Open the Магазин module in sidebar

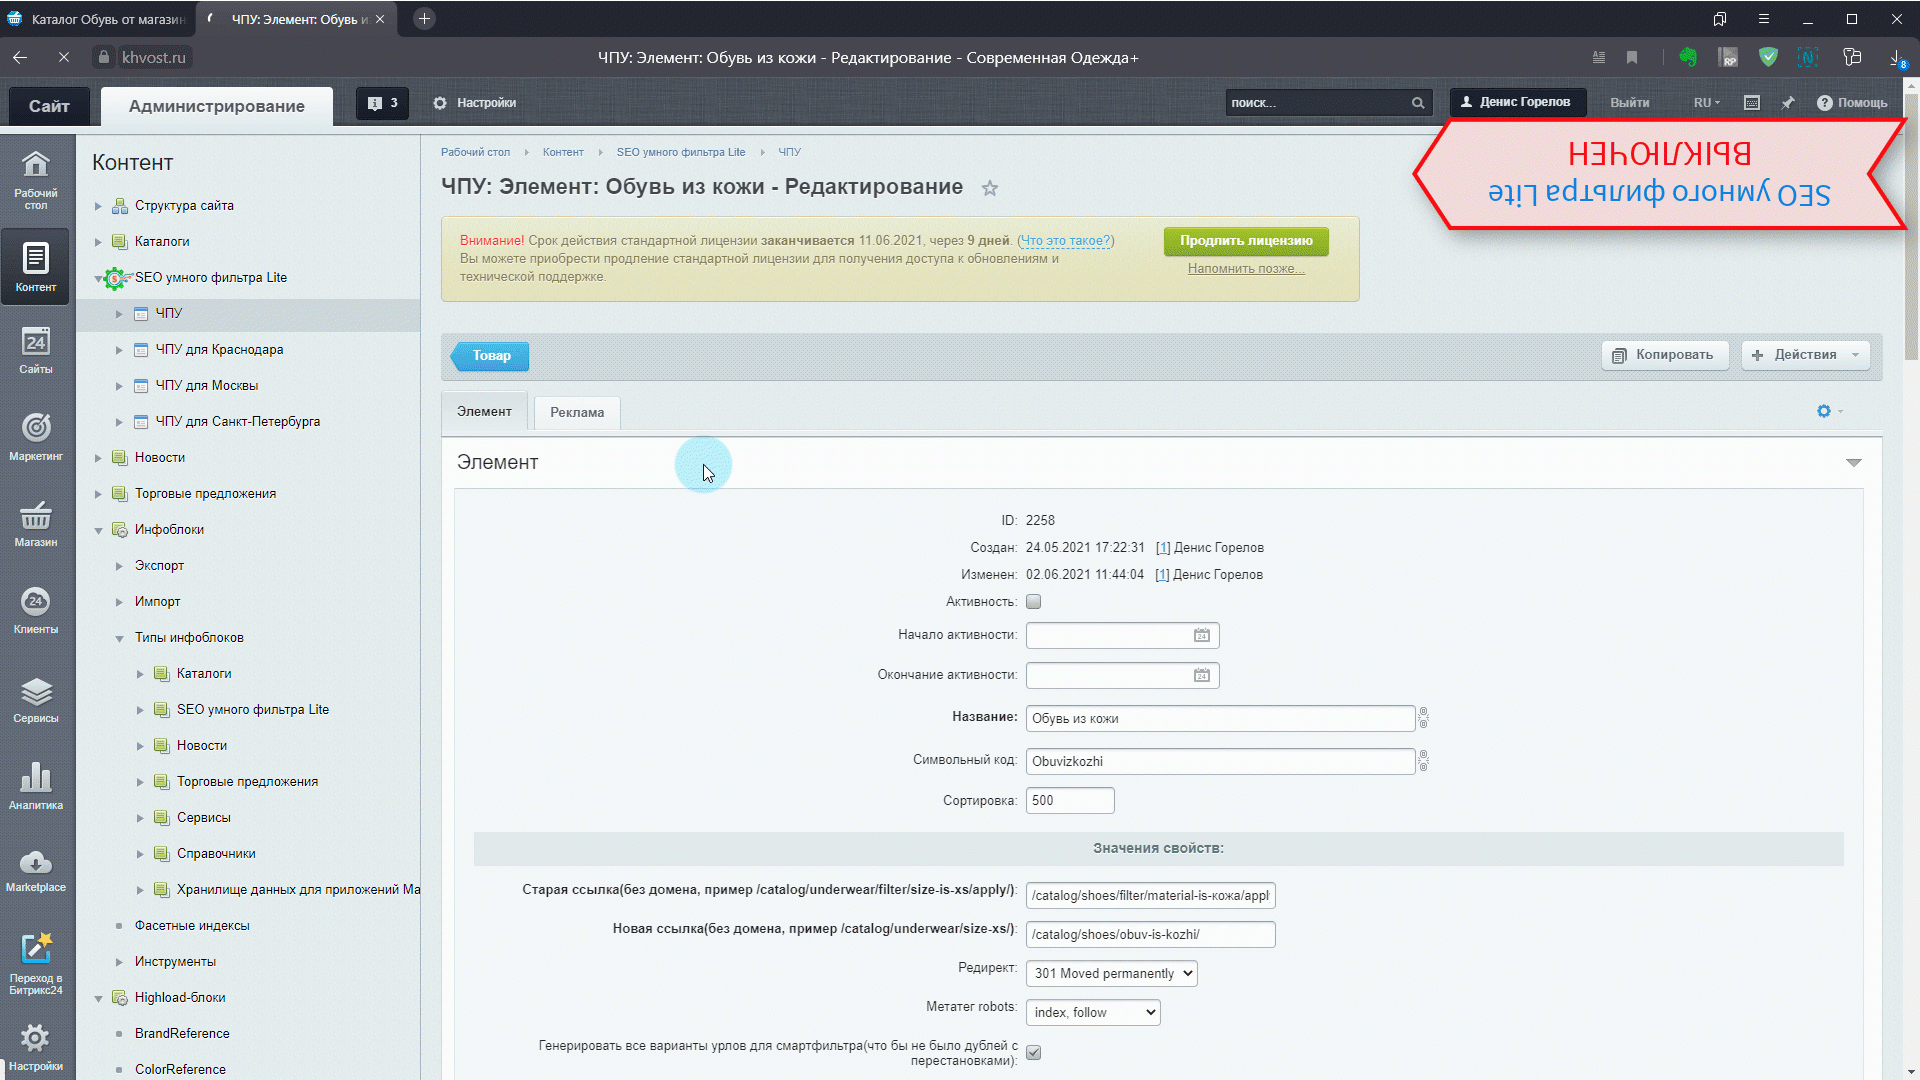(36, 523)
